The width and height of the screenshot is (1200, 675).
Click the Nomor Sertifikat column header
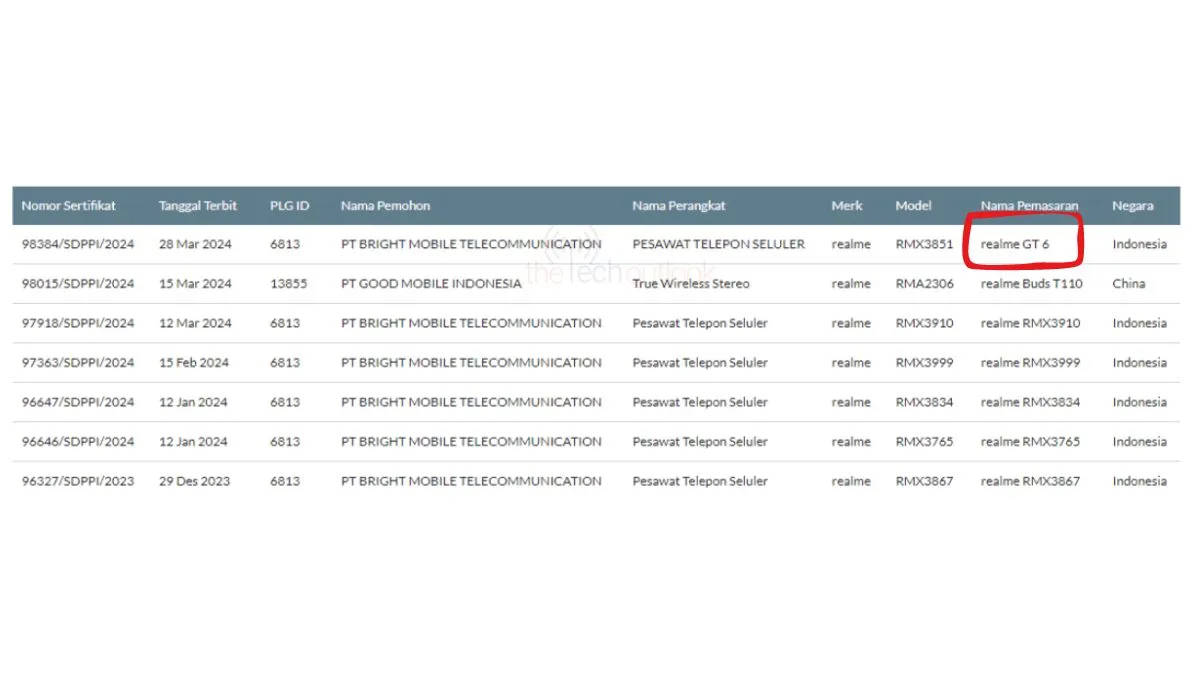click(69, 205)
